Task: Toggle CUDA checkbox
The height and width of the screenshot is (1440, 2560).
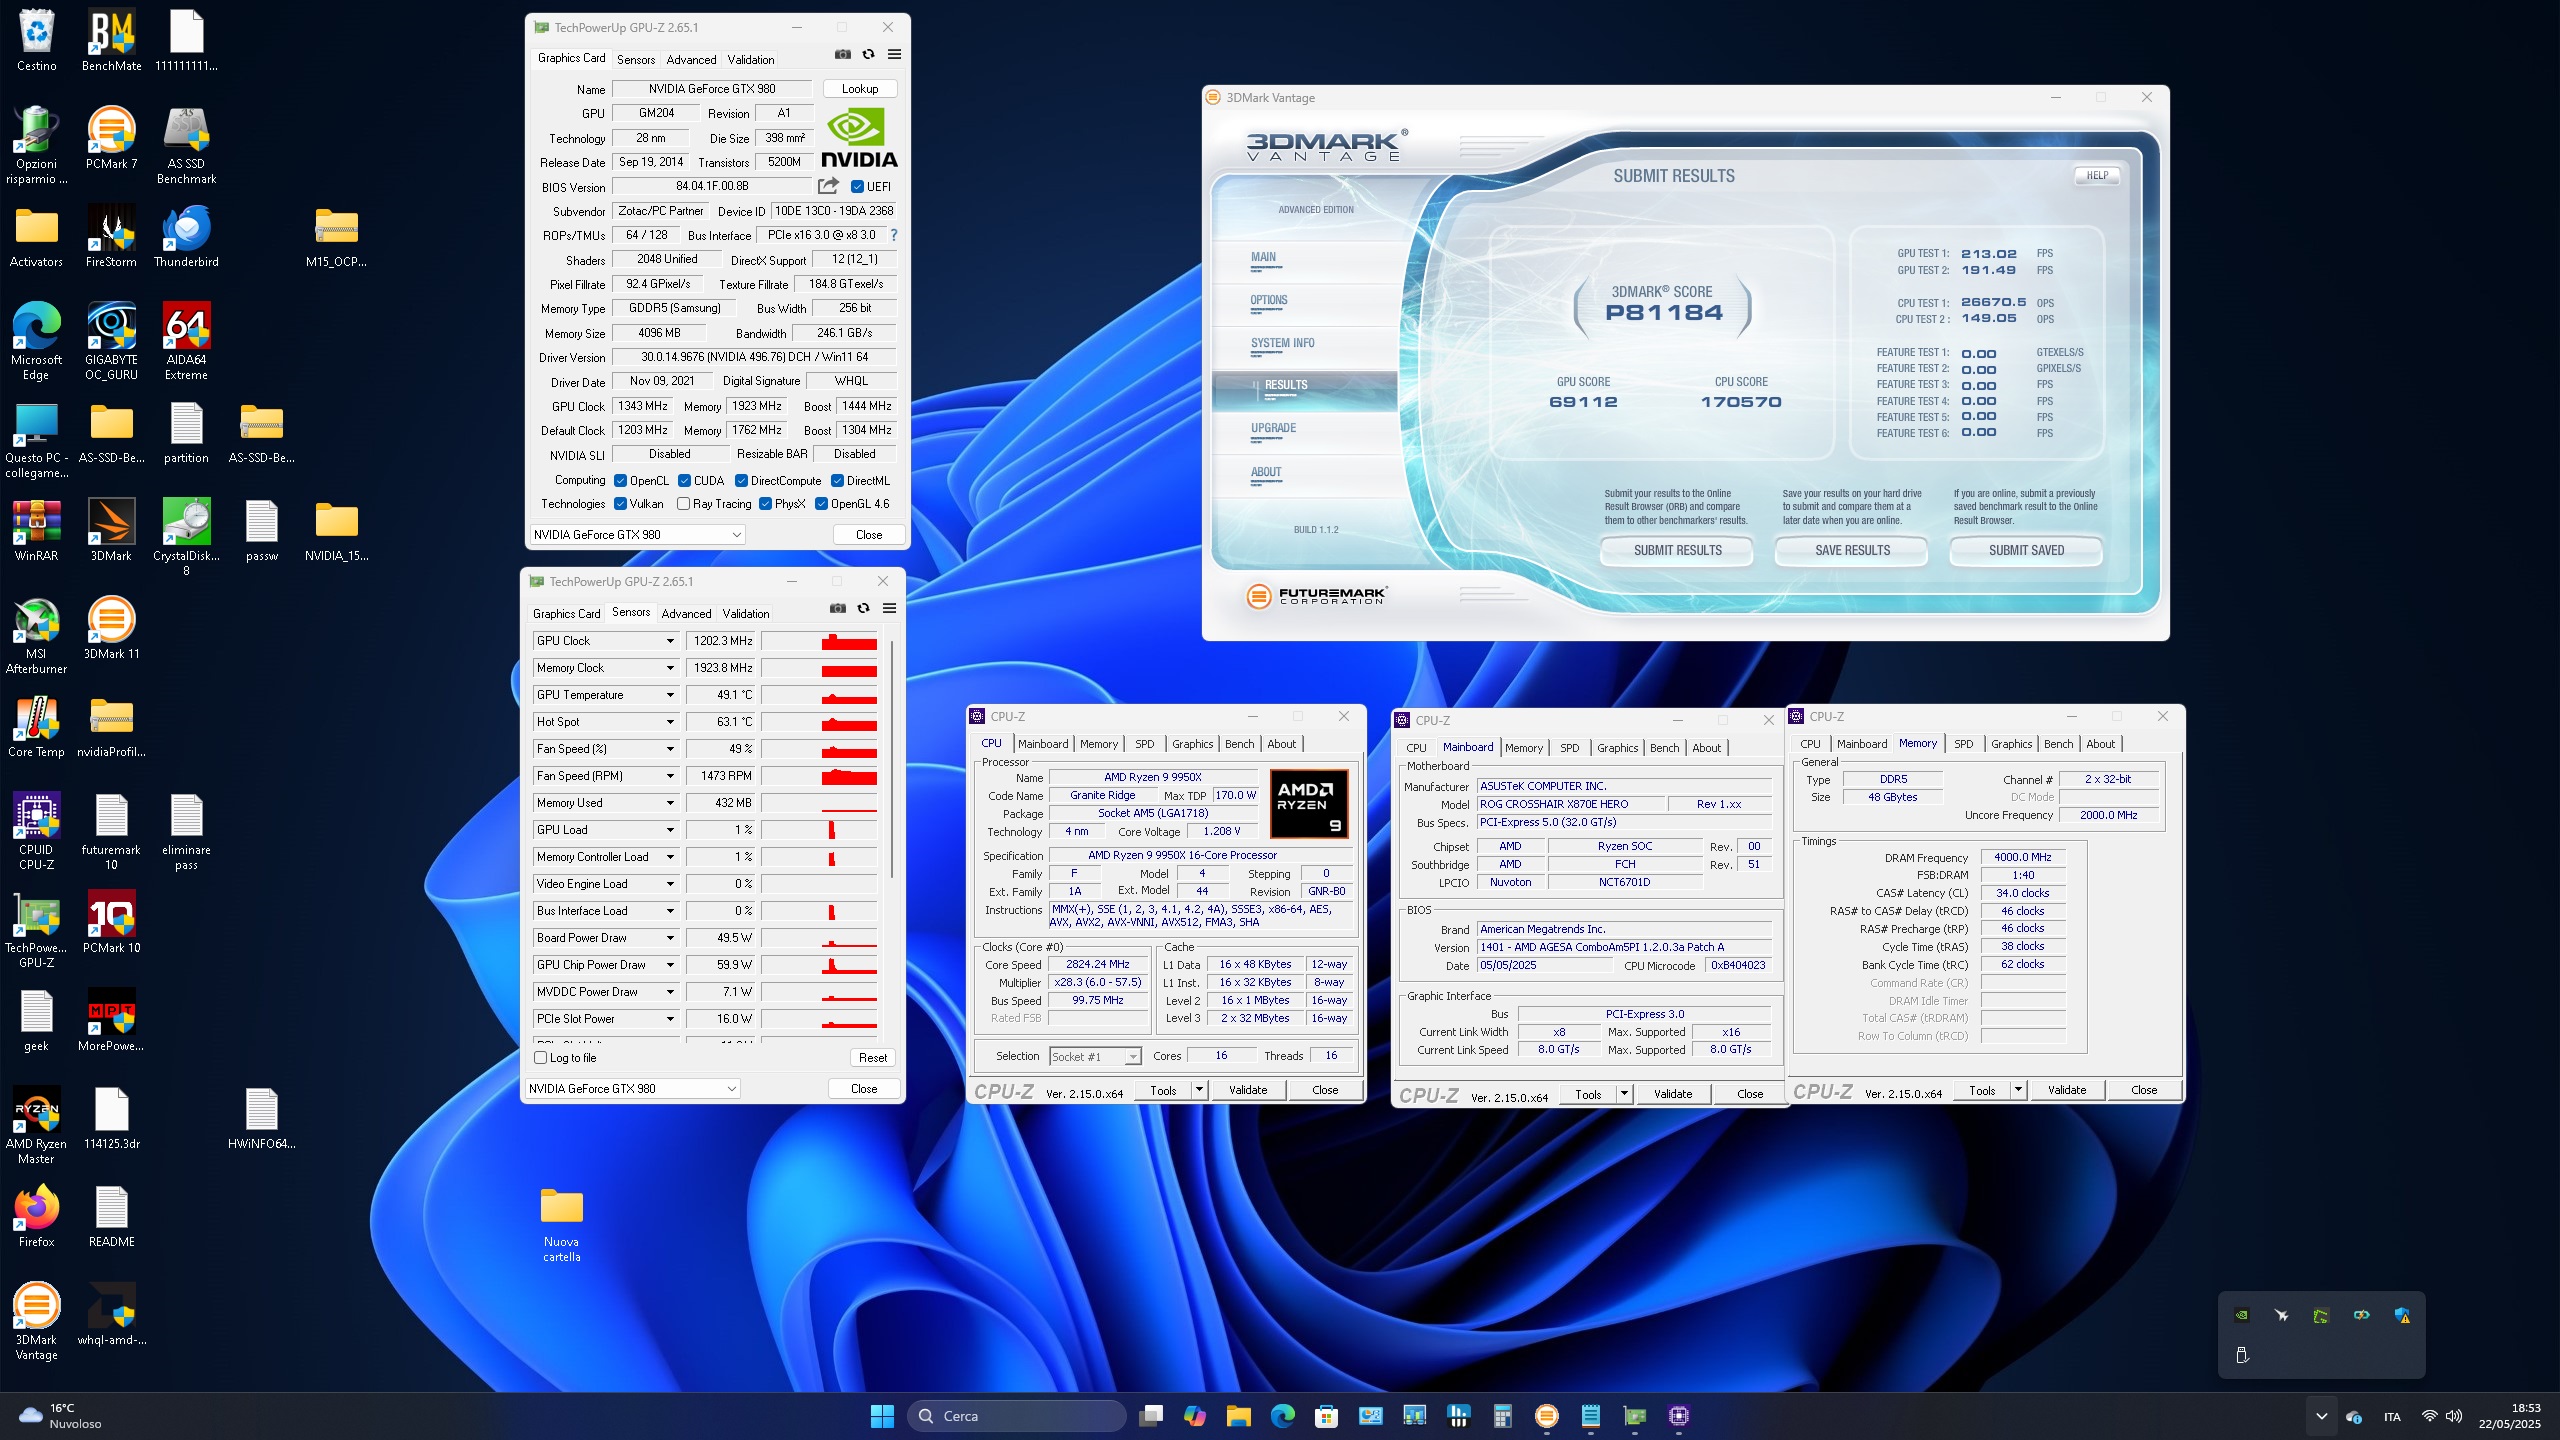Action: (685, 481)
